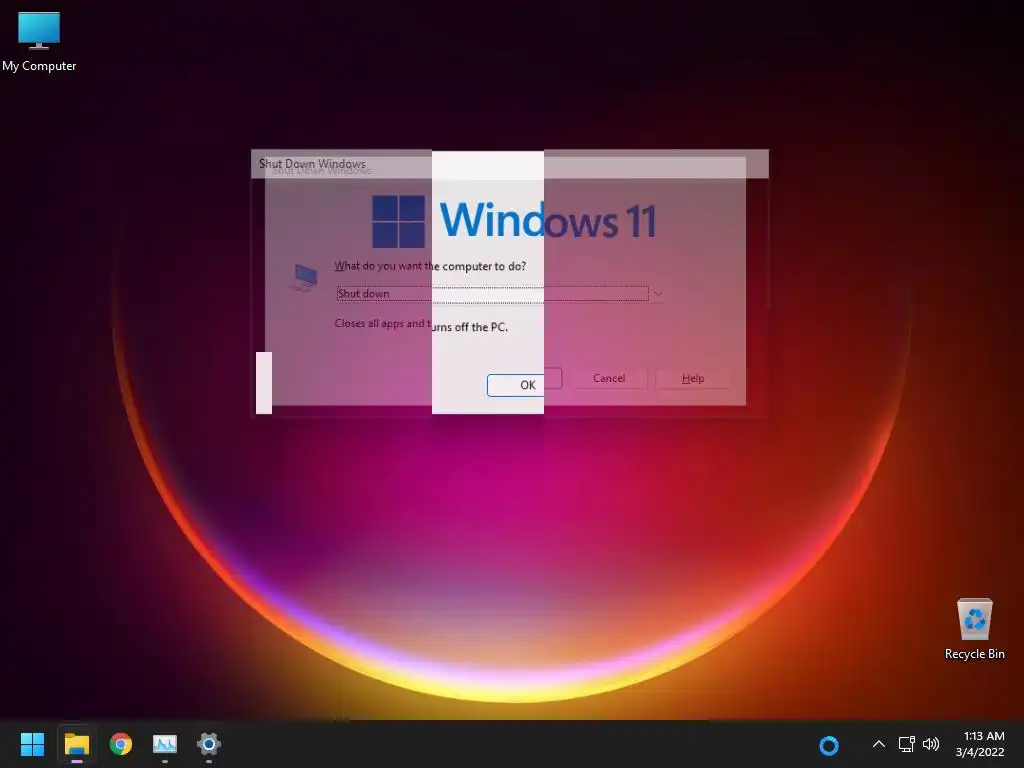This screenshot has width=1024, height=768.
Task: Show hidden system tray icons
Action: point(879,744)
